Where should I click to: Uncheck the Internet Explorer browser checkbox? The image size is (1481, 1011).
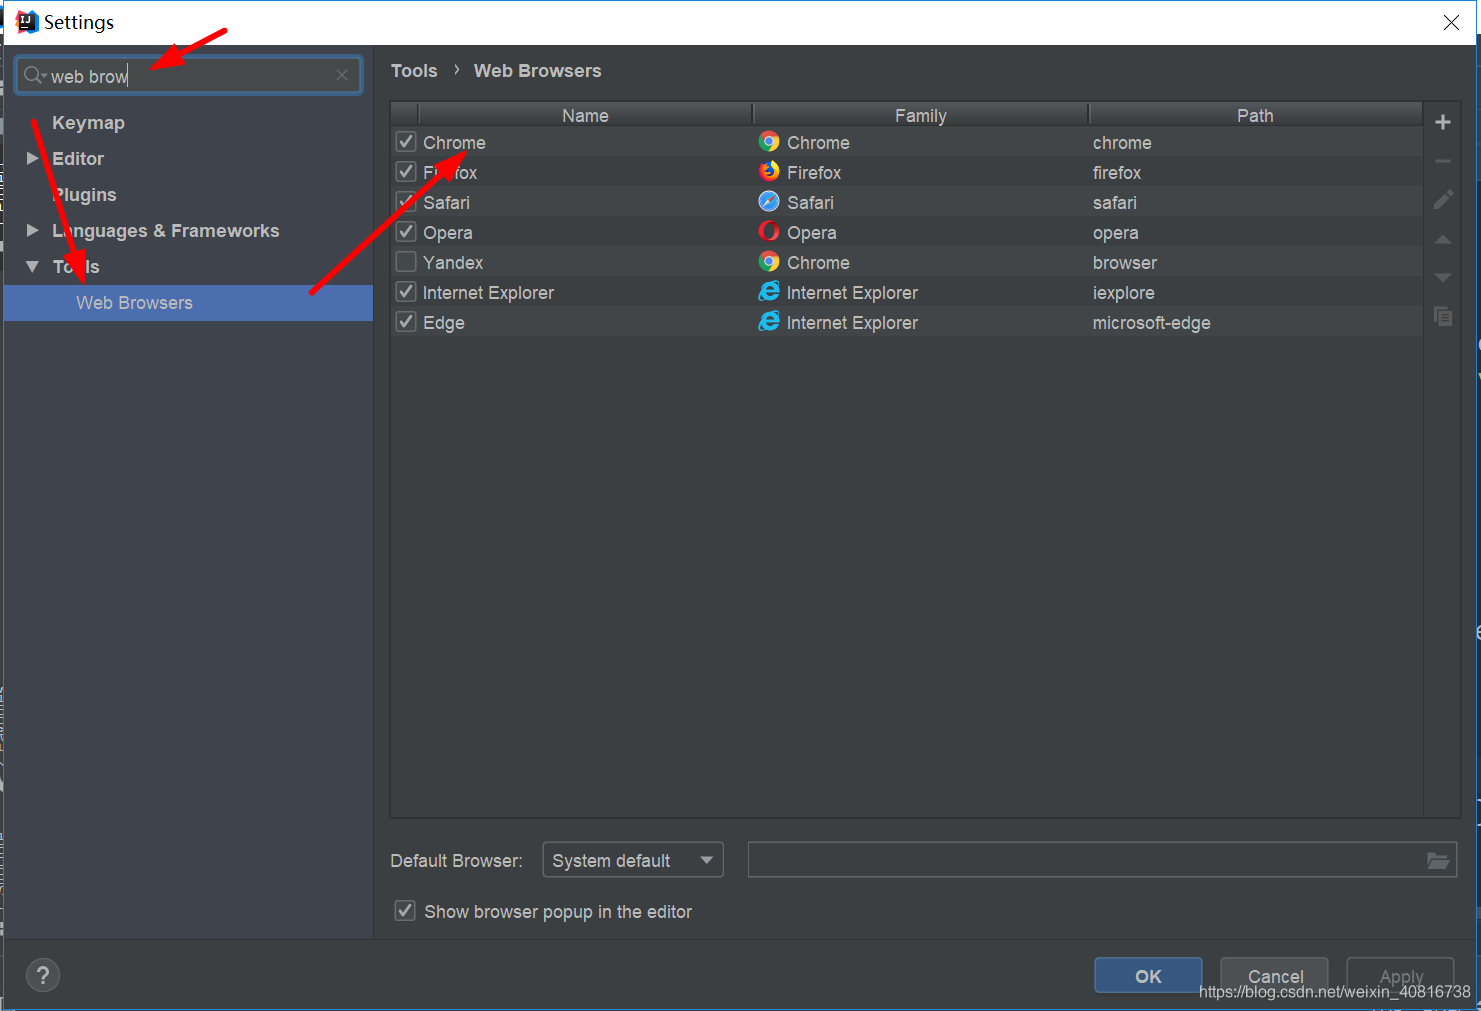406,292
